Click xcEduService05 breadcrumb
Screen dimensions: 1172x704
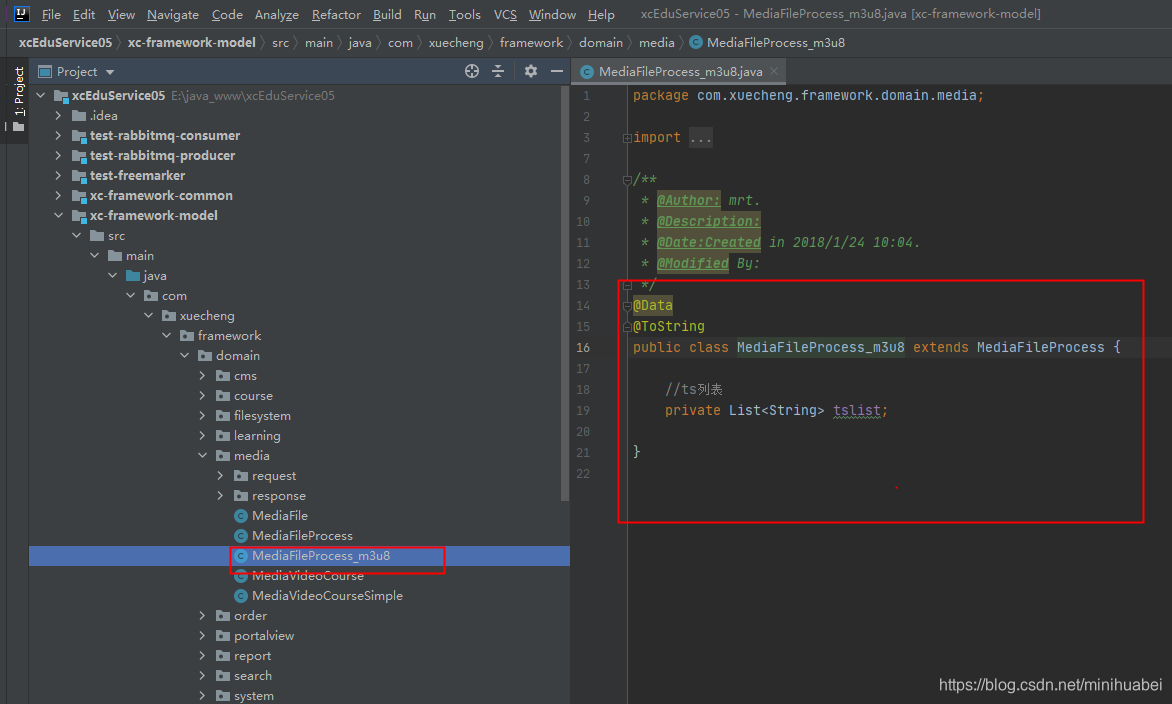coord(65,43)
